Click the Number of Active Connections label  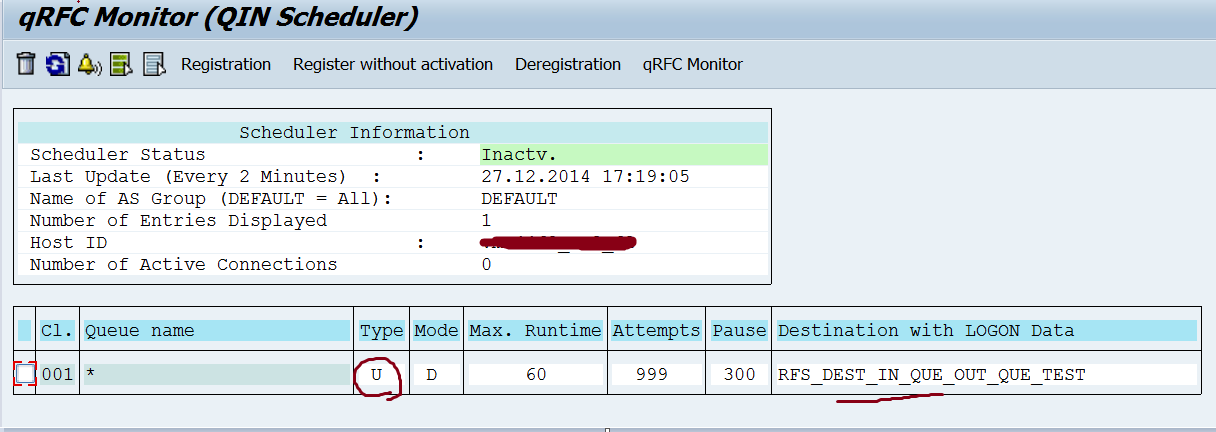(x=183, y=264)
